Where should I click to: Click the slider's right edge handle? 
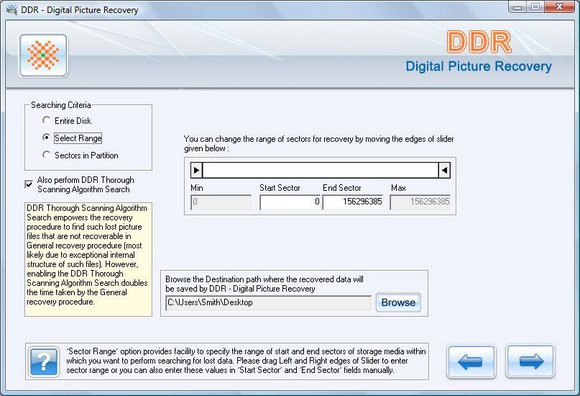[x=444, y=170]
